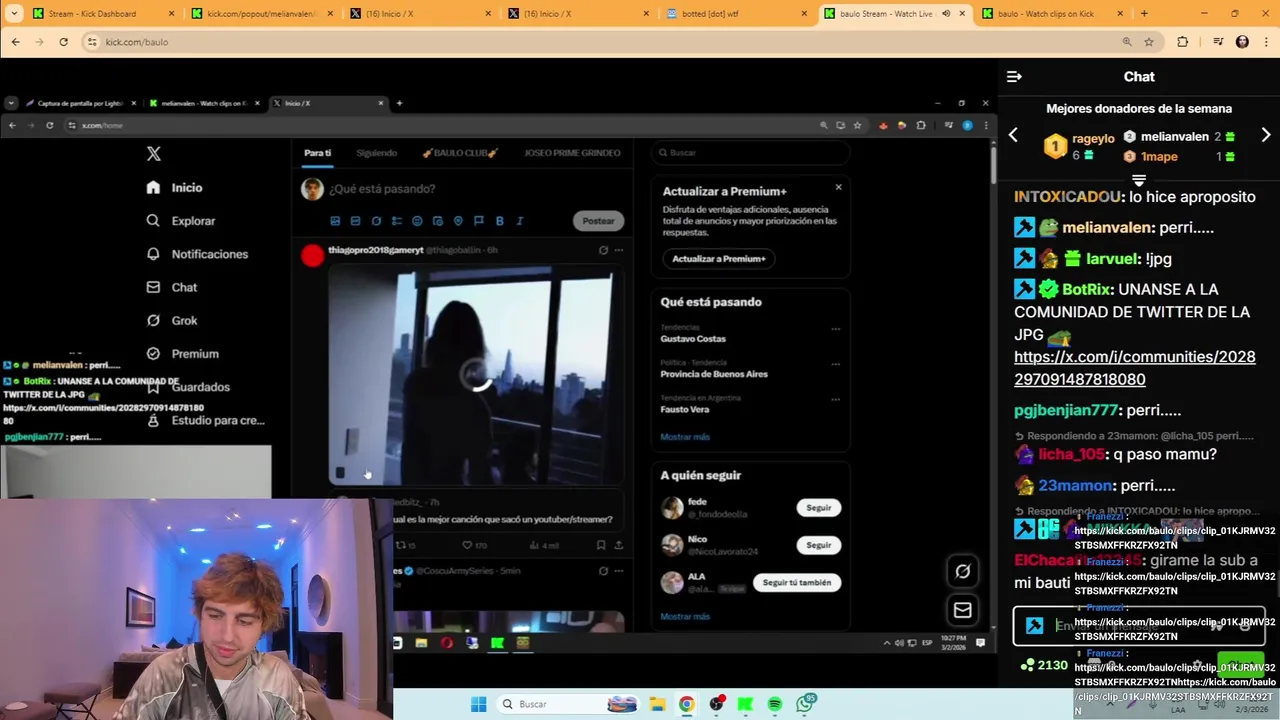Viewport: 1280px width, 720px height.
Task: Show previous top donors with left arrow
Action: [1013, 135]
